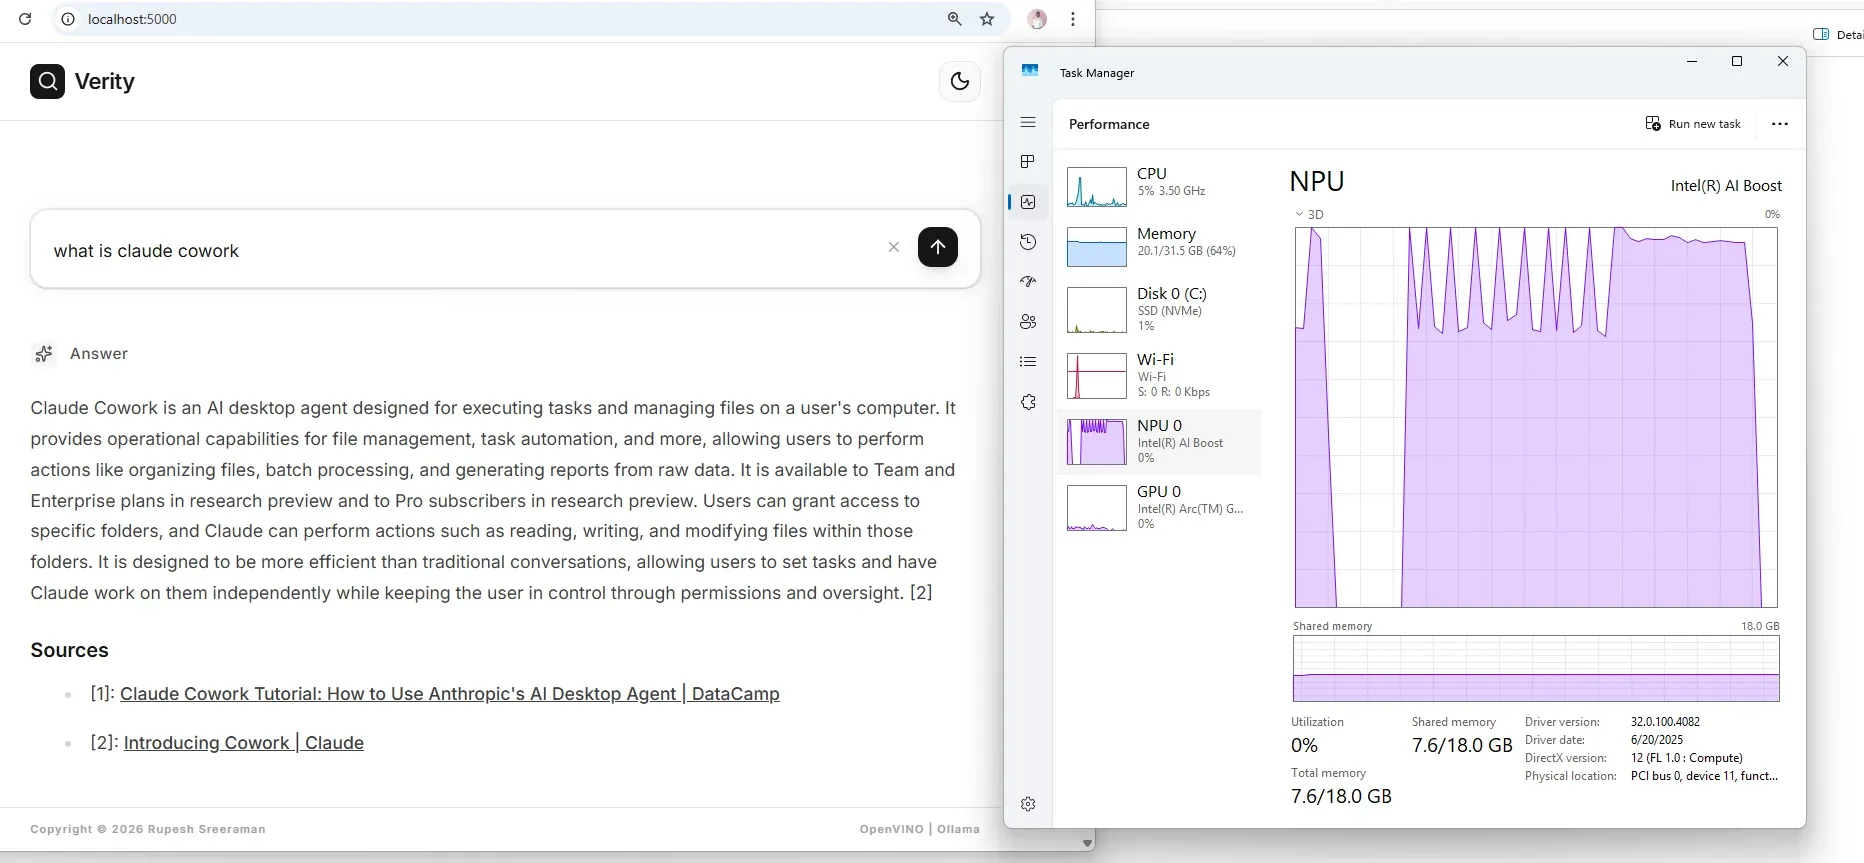Open Services page in Task Manager sidebar
The height and width of the screenshot is (863, 1864).
click(1028, 402)
